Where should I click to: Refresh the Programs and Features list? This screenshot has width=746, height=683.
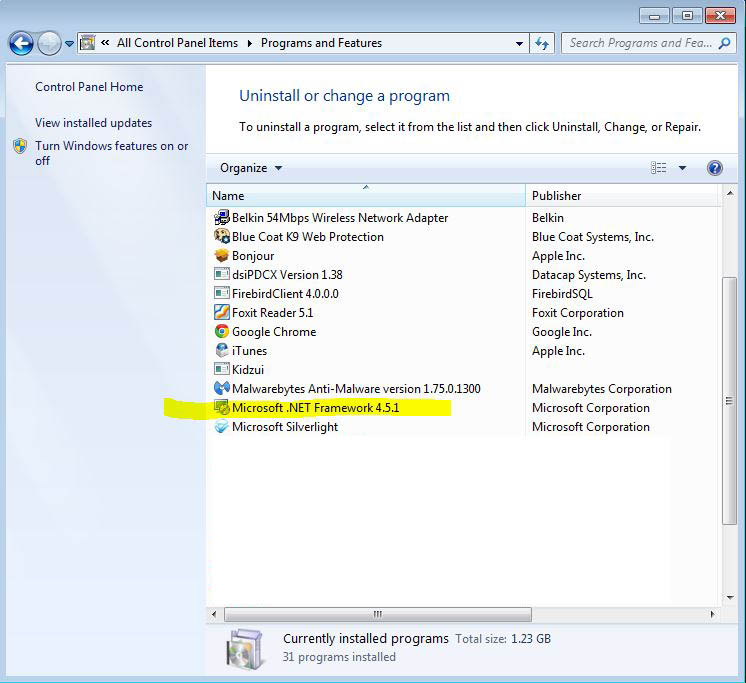pyautogui.click(x=542, y=44)
